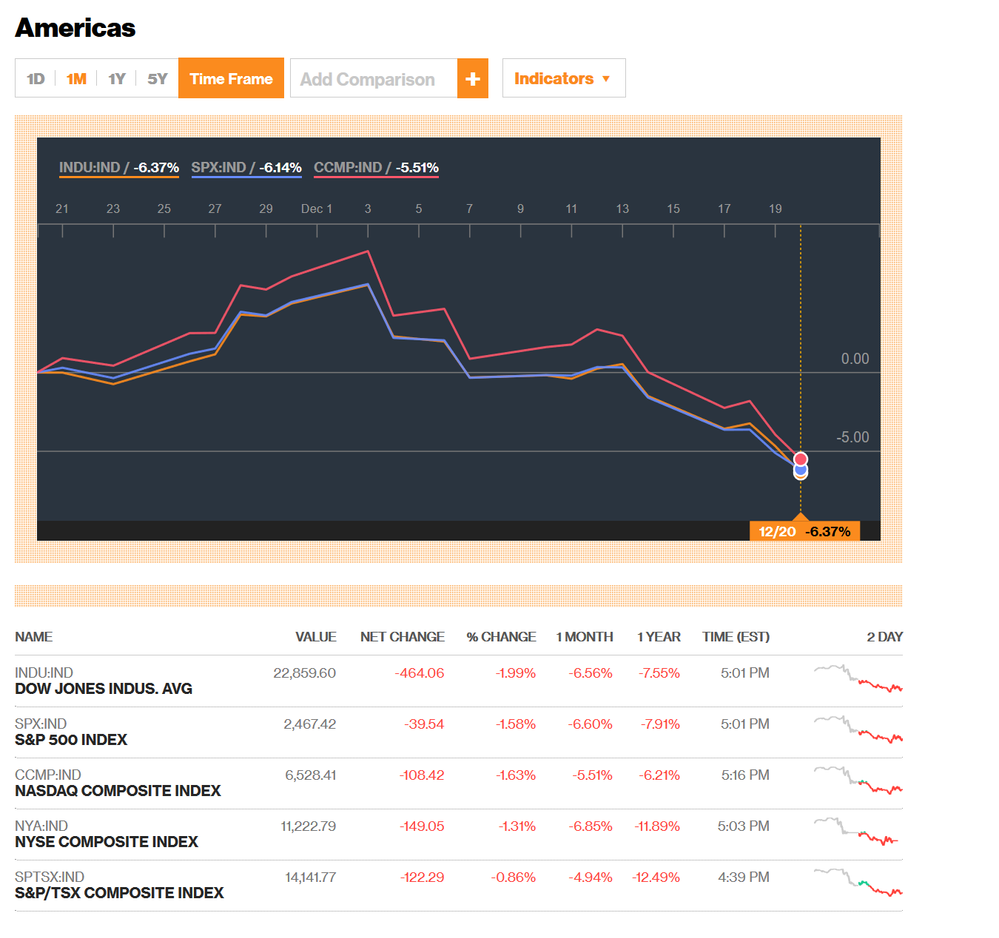Open NYSE COMPOSITE INDEX link
This screenshot has width=999, height=938.
click(x=106, y=842)
